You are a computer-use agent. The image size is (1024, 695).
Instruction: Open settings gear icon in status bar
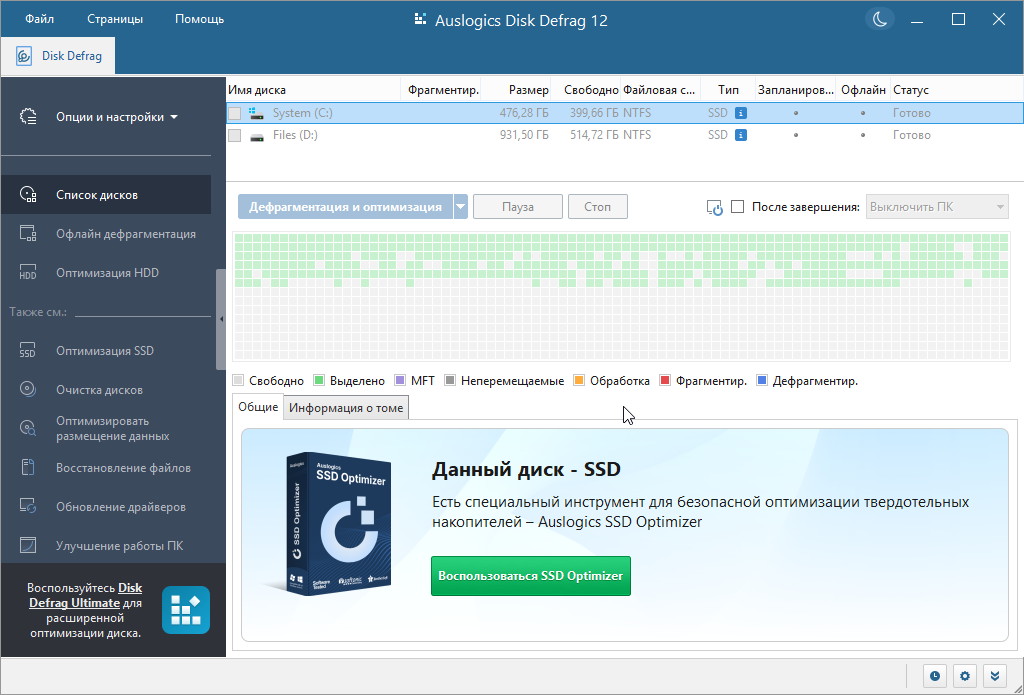(965, 676)
